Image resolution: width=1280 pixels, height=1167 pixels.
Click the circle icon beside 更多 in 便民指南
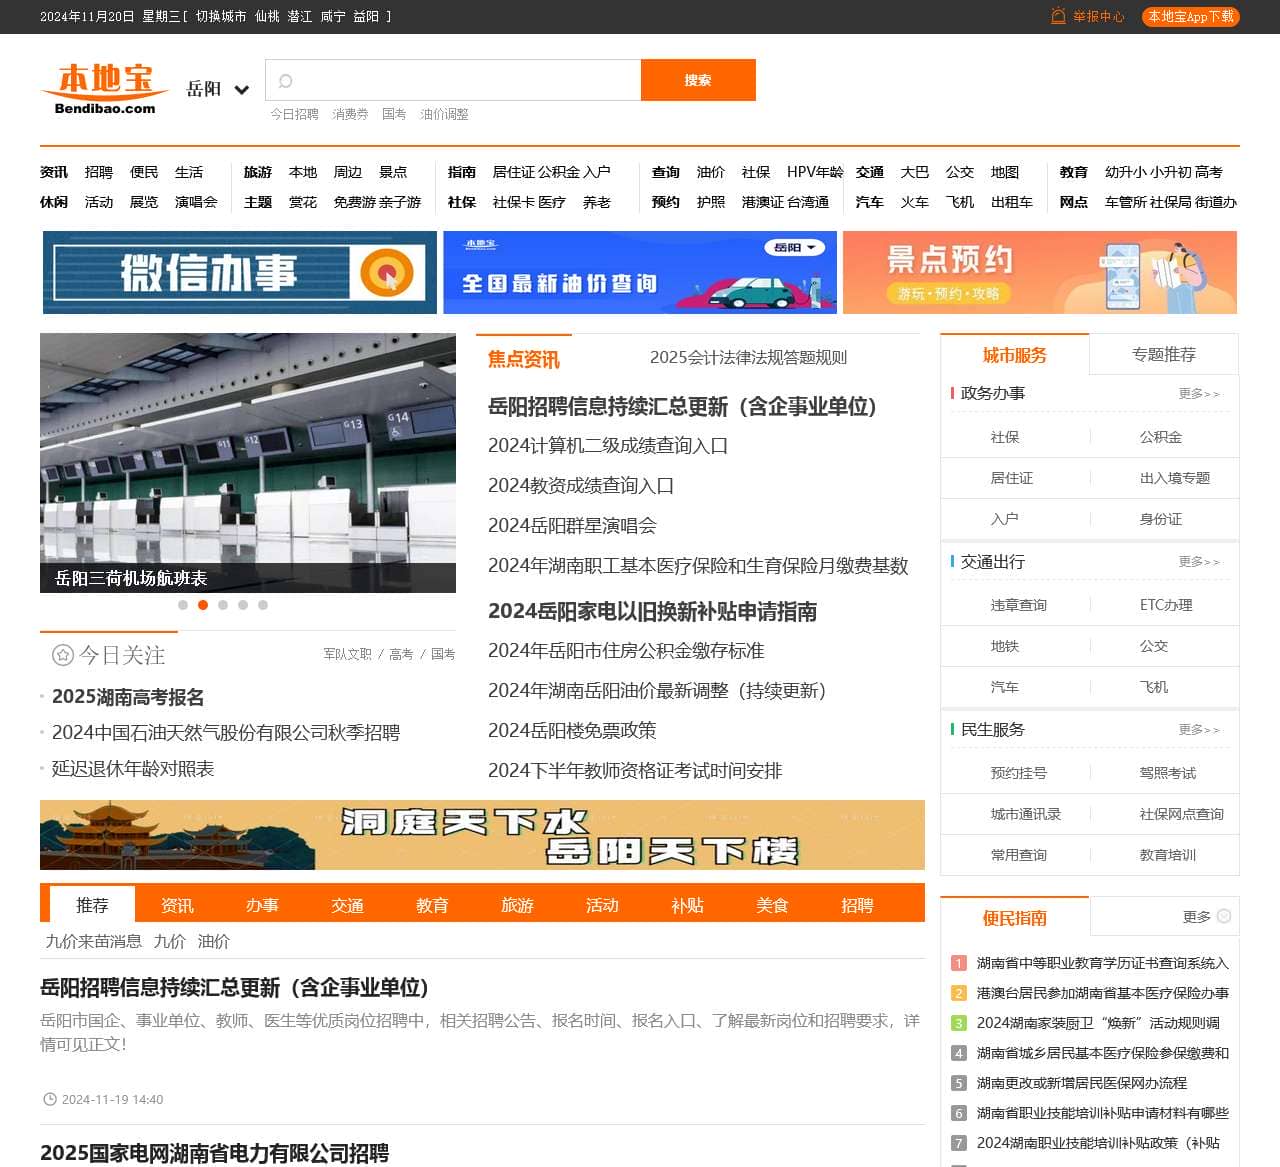click(1224, 916)
